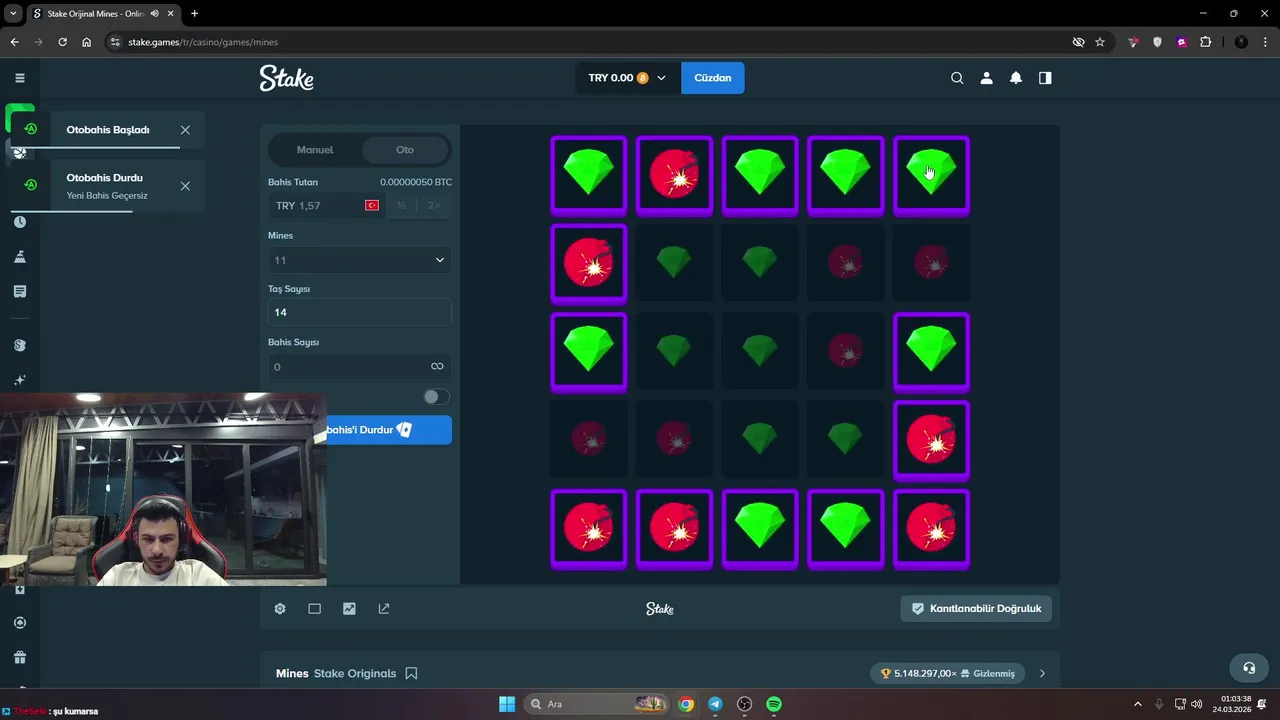Reload the page

tap(62, 42)
